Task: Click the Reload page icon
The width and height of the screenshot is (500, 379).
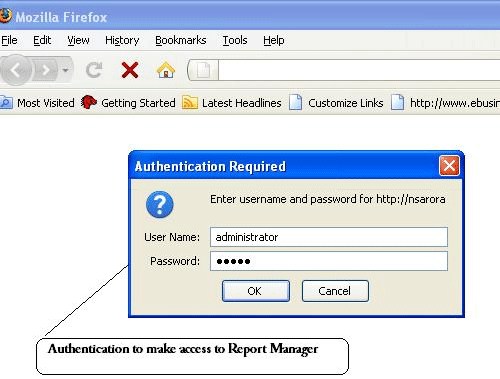Action: pos(94,70)
